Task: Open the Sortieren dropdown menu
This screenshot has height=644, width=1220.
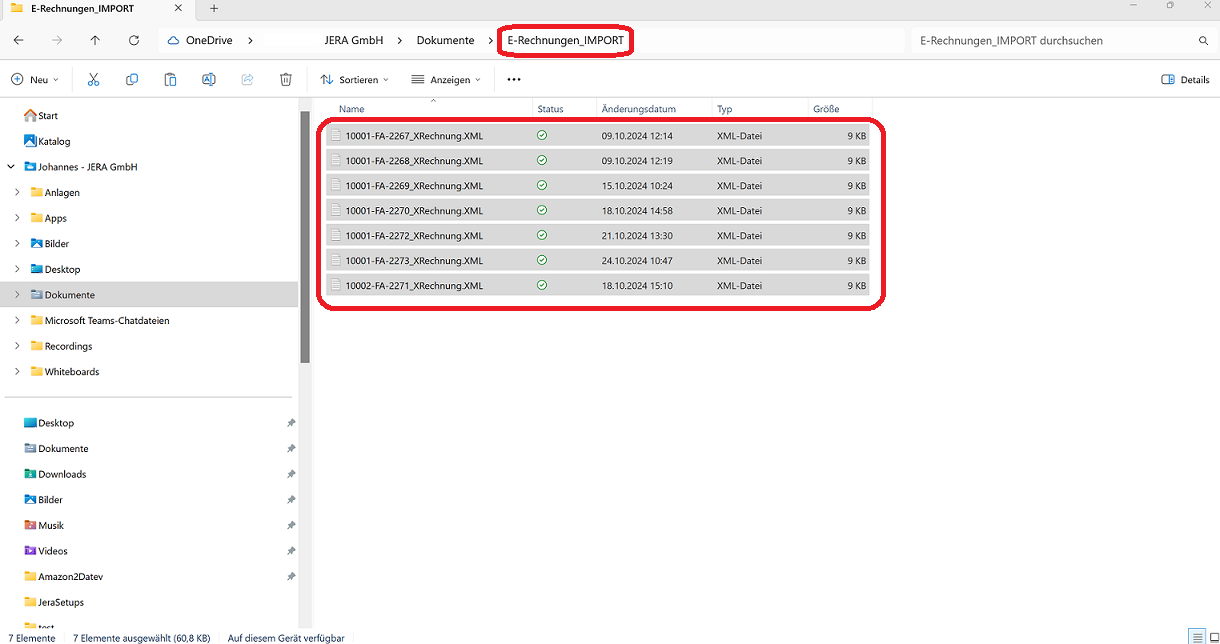Action: pos(354,80)
